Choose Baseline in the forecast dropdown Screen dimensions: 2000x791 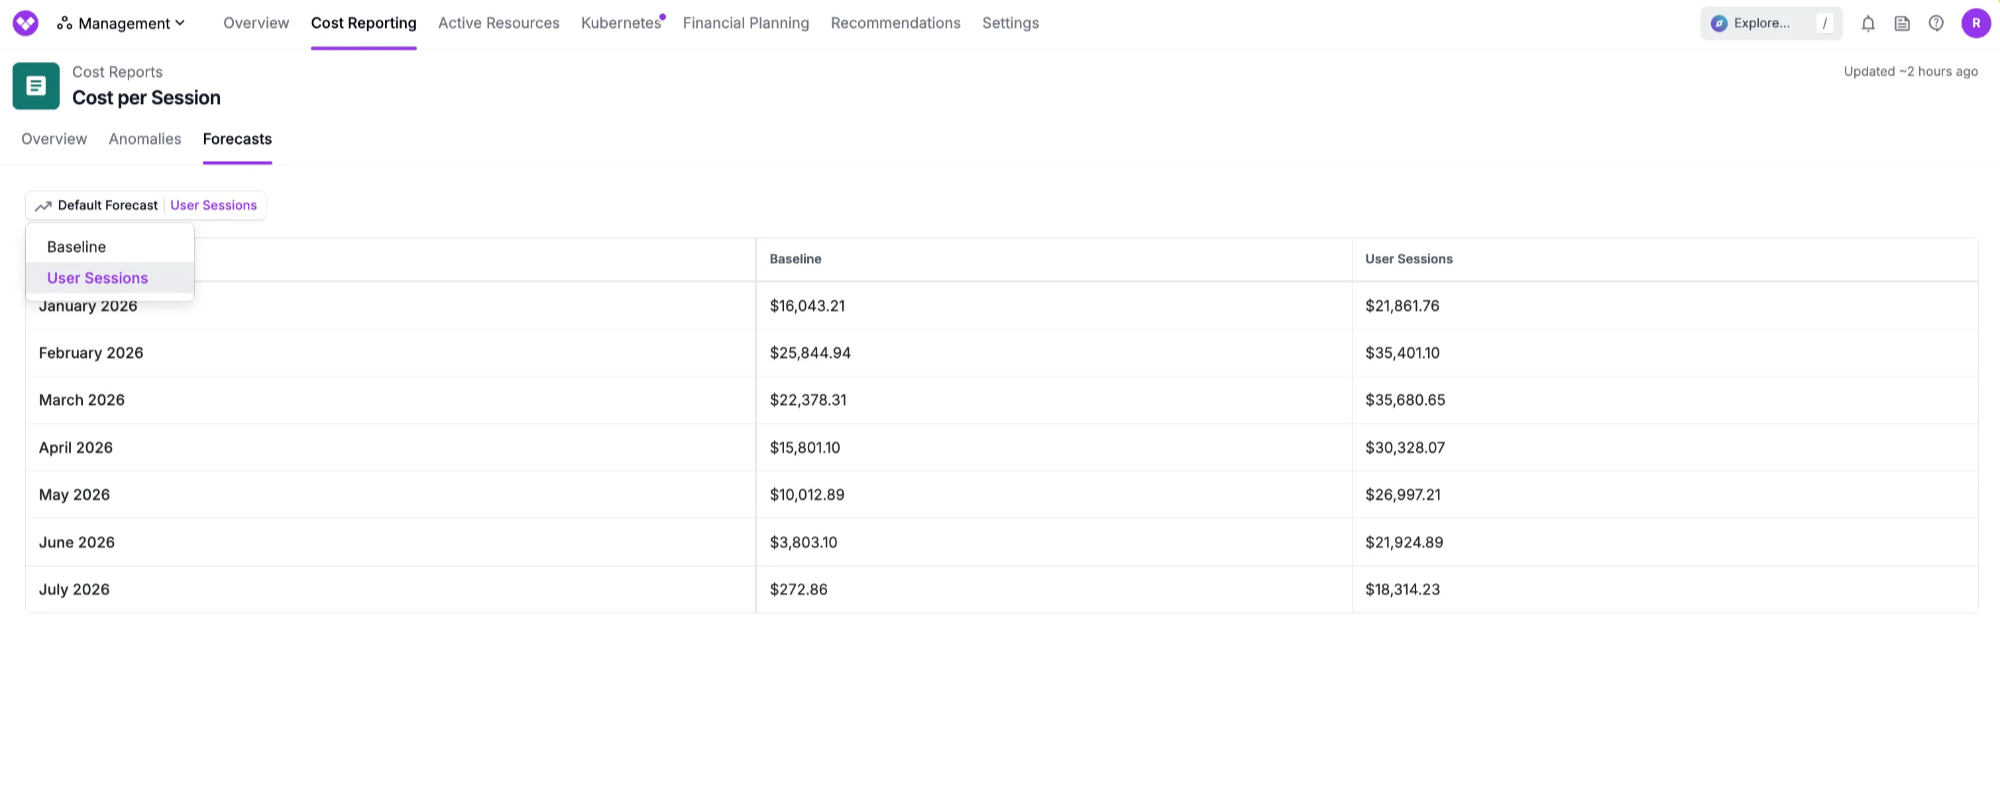110,247
